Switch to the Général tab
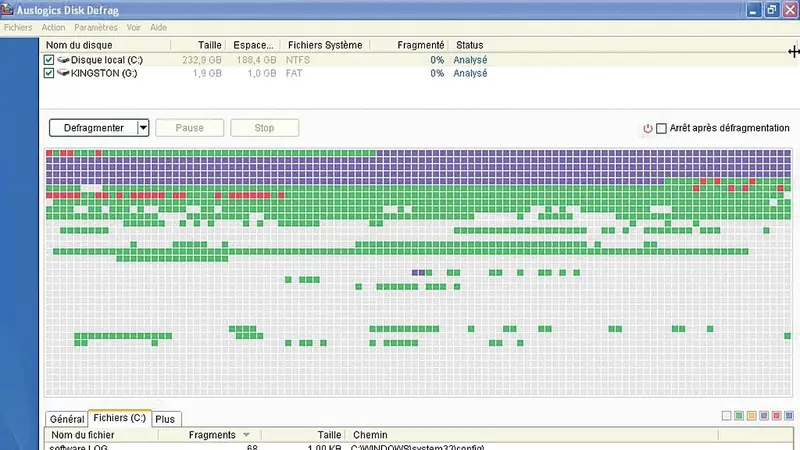 point(67,419)
